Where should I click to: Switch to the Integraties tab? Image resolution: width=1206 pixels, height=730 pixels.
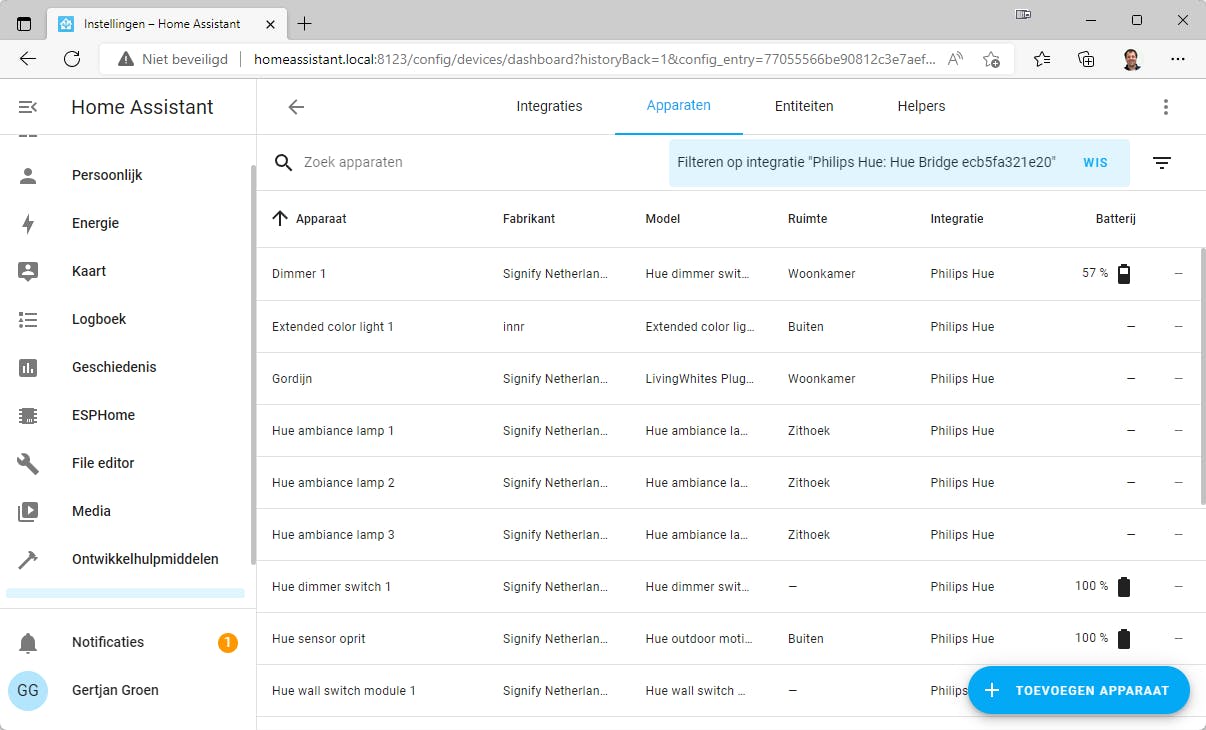pos(549,106)
